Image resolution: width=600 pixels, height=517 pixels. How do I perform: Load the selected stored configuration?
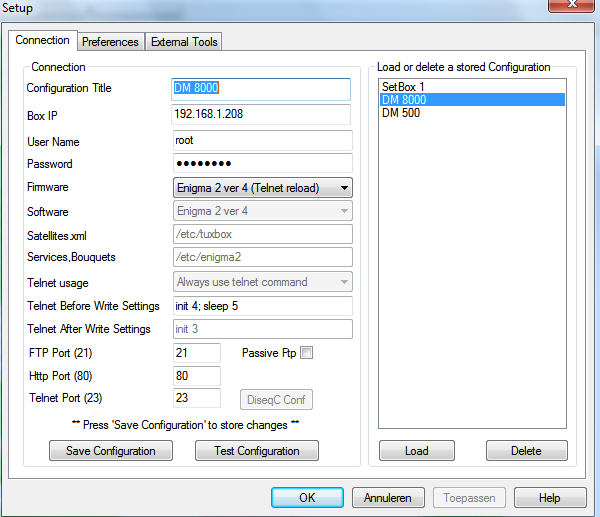tap(417, 450)
